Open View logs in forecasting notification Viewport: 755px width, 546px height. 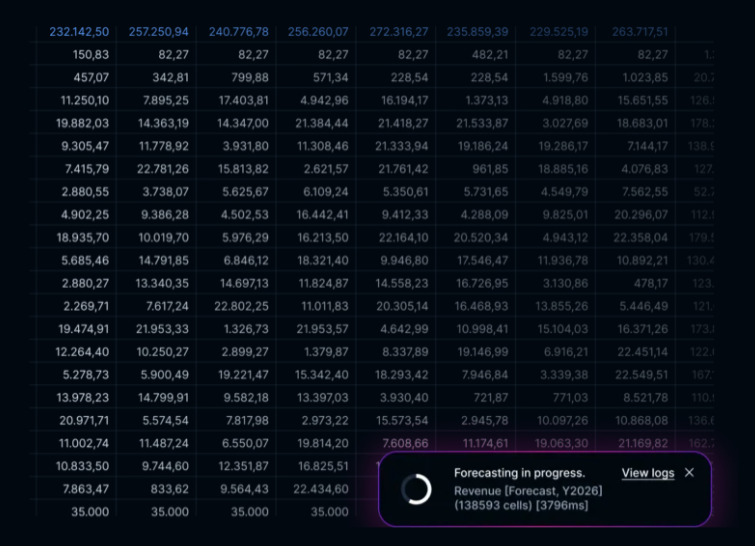point(647,473)
